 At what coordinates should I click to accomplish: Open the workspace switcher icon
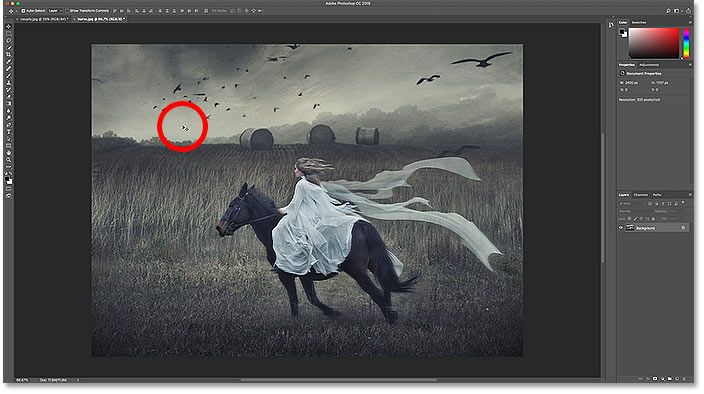pos(677,10)
